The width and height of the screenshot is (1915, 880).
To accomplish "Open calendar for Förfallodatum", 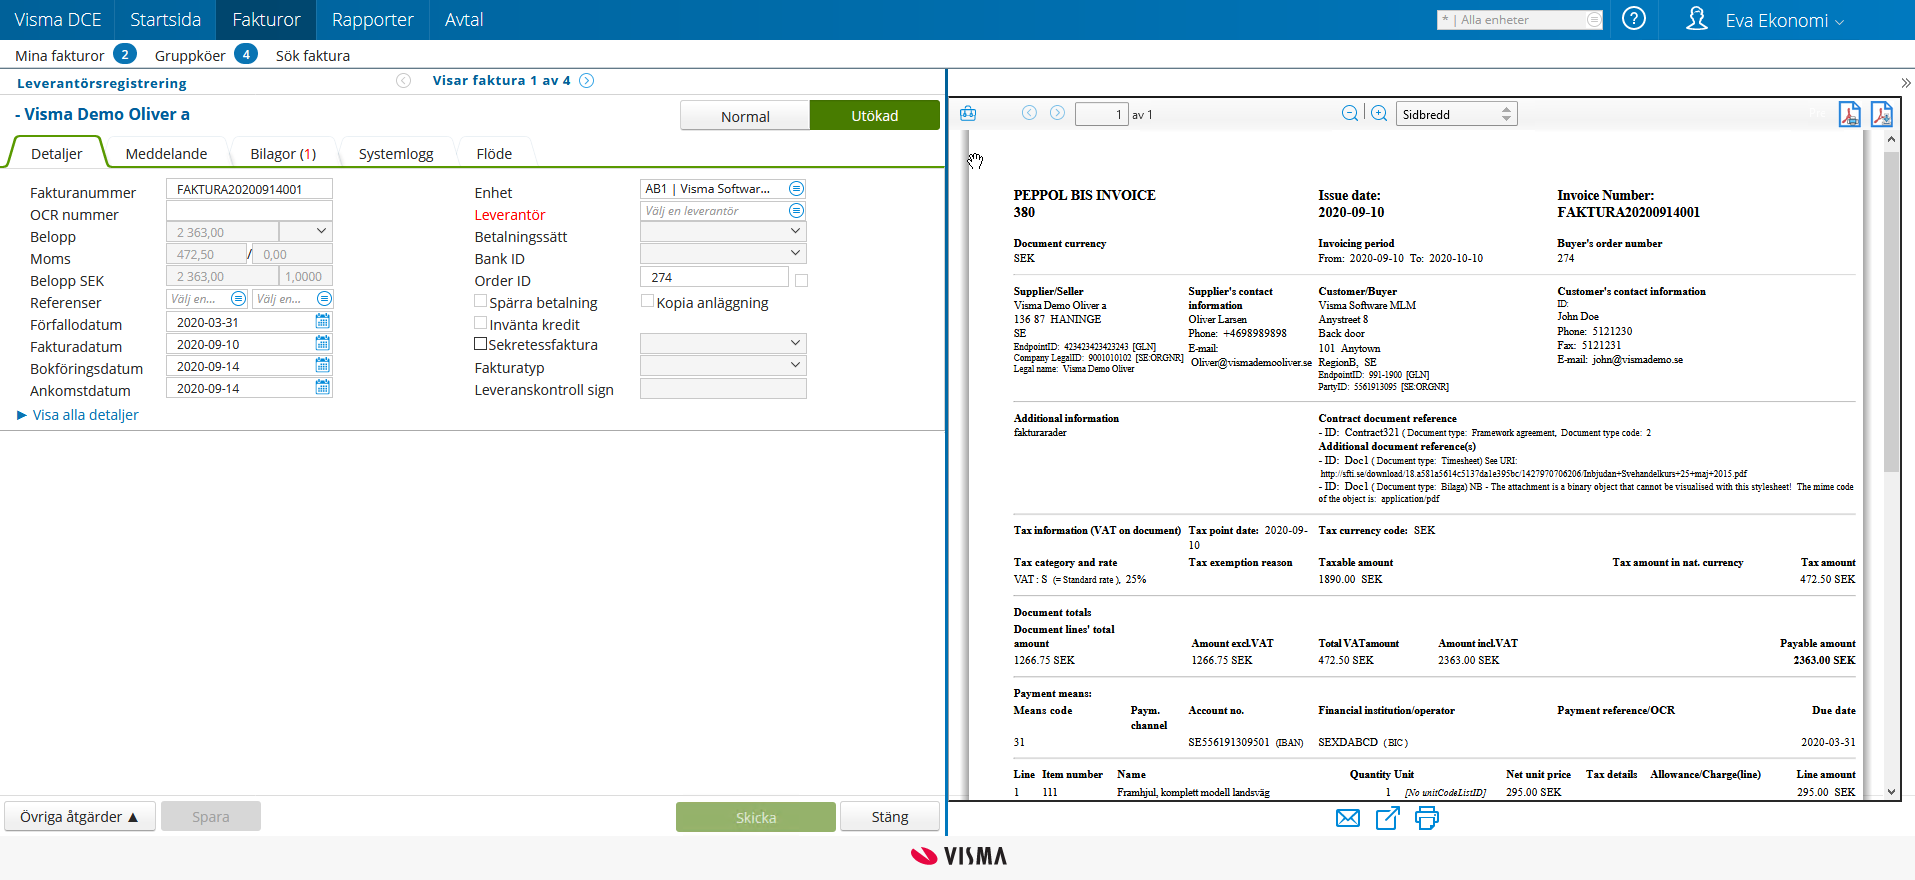I will tap(322, 322).
